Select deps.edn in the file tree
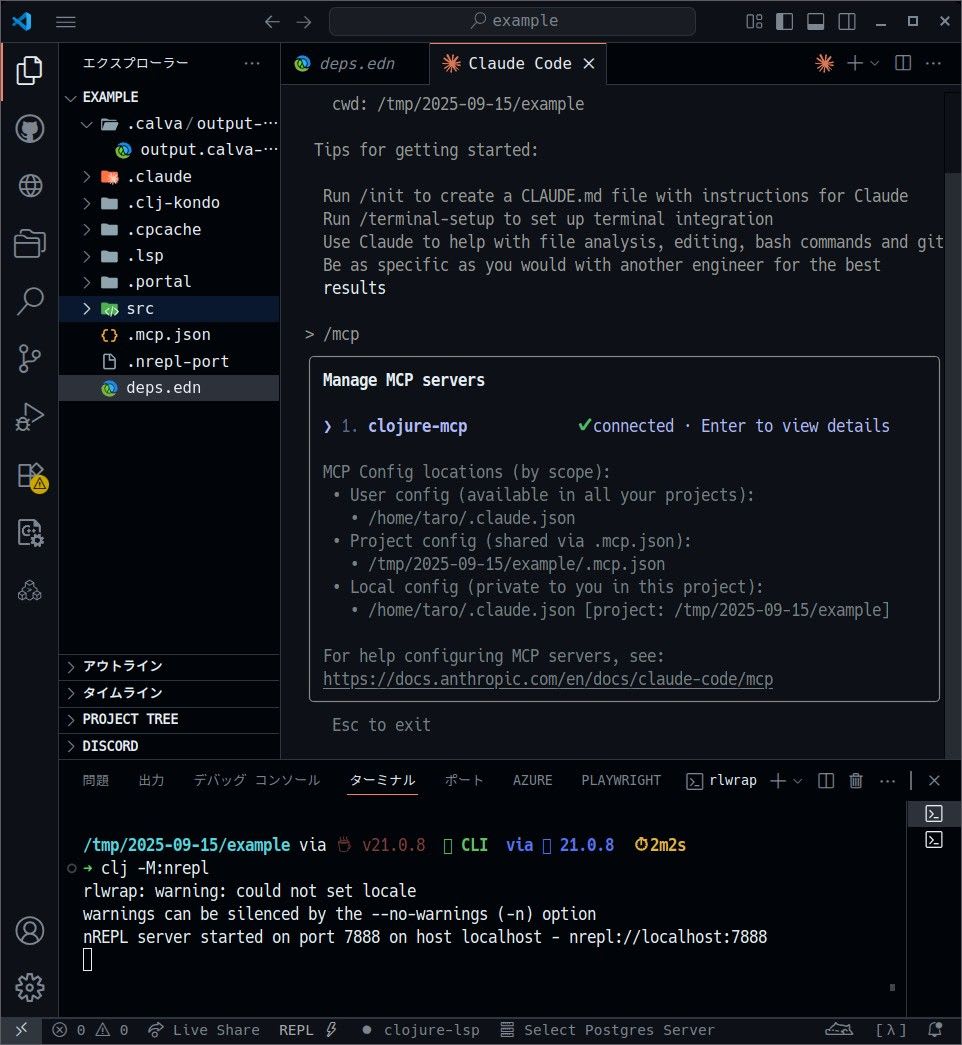962x1045 pixels. click(x=169, y=388)
